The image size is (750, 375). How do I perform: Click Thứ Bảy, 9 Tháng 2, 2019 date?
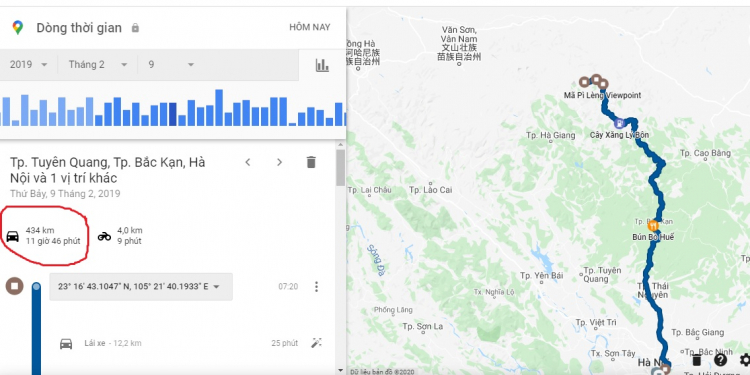pos(65,194)
